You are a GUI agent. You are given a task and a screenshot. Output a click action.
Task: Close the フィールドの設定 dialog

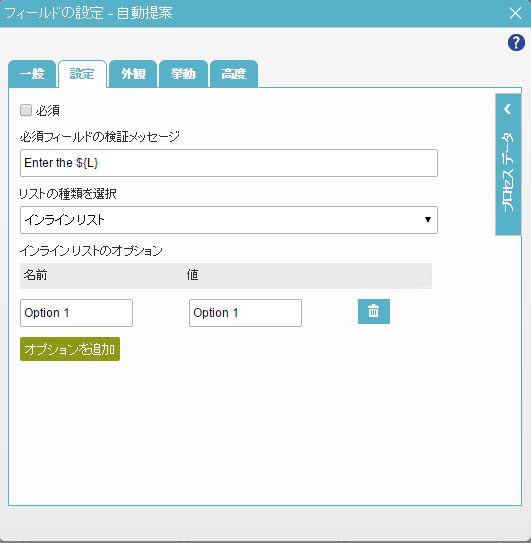pyautogui.click(x=515, y=13)
